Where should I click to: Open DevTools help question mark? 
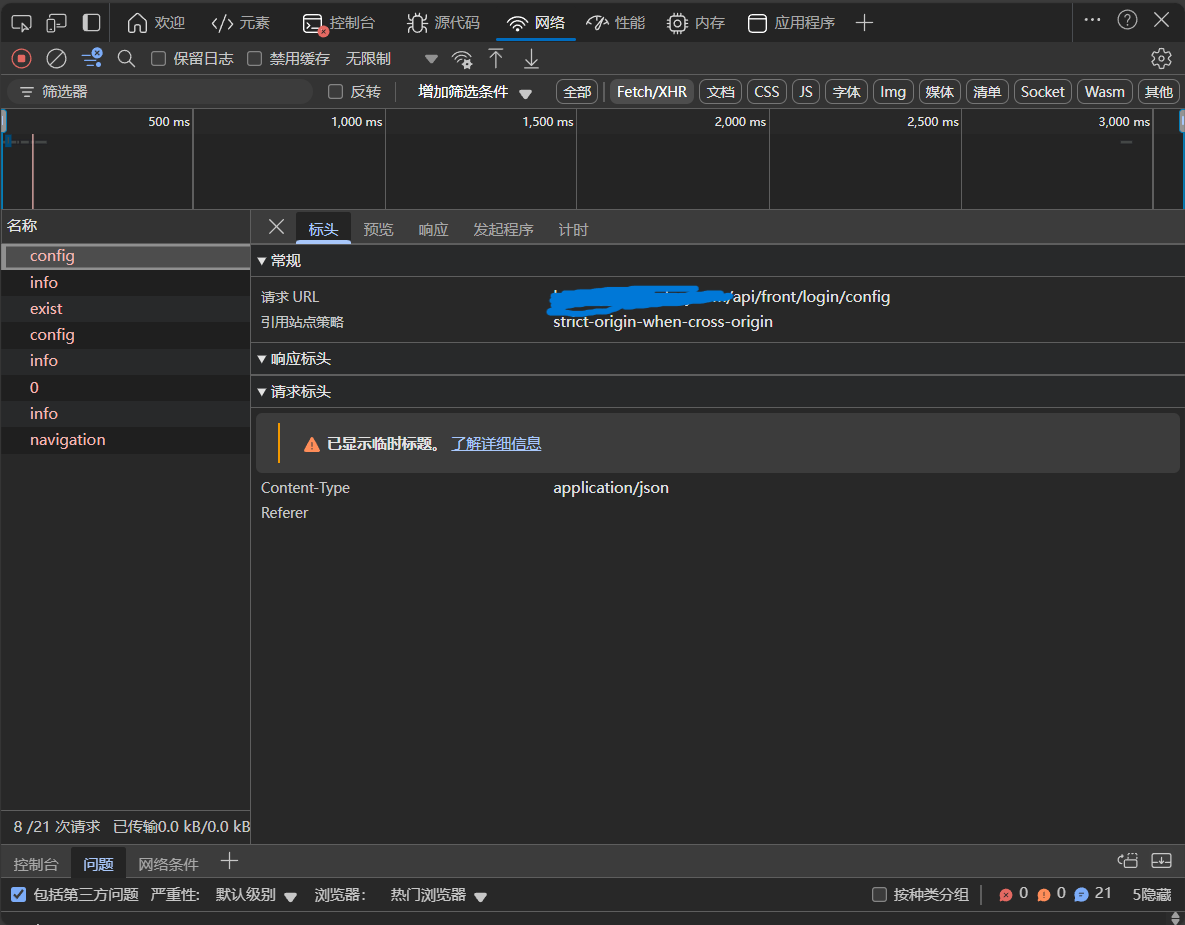pyautogui.click(x=1127, y=20)
